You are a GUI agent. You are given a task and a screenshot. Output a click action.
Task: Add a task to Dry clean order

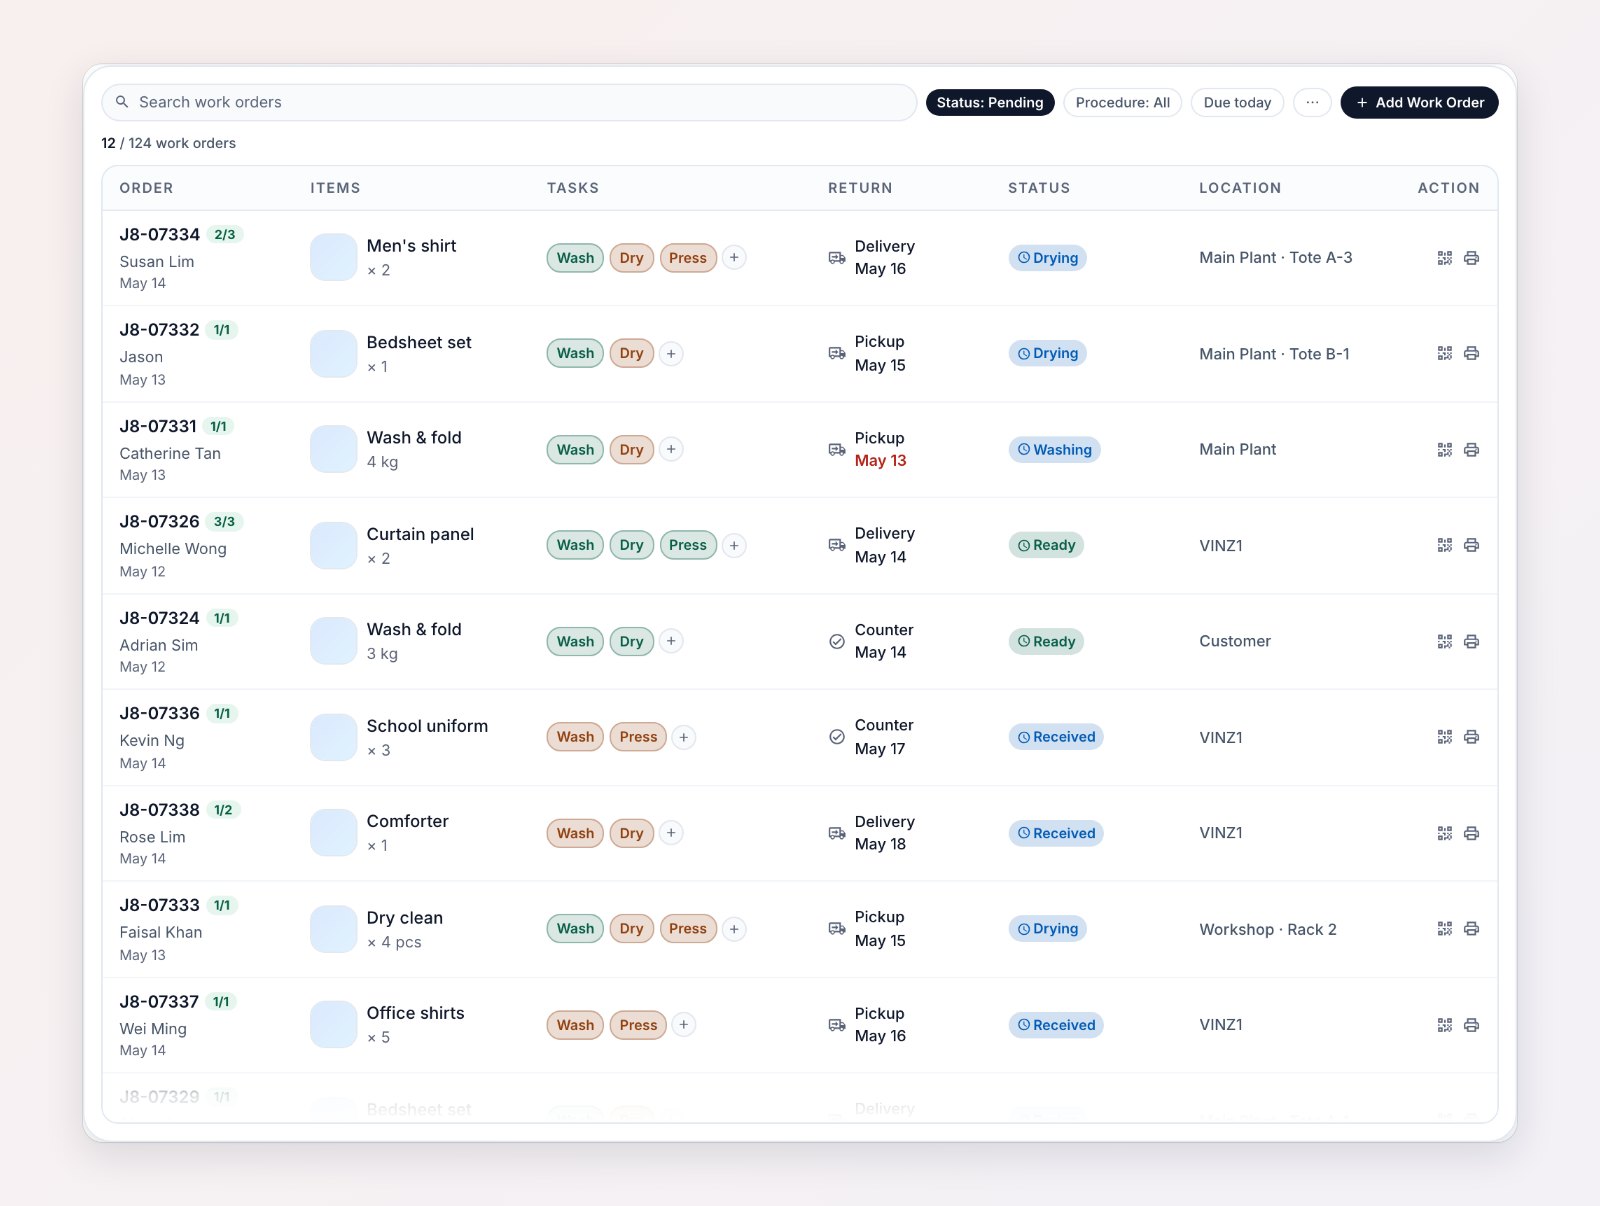tap(734, 929)
